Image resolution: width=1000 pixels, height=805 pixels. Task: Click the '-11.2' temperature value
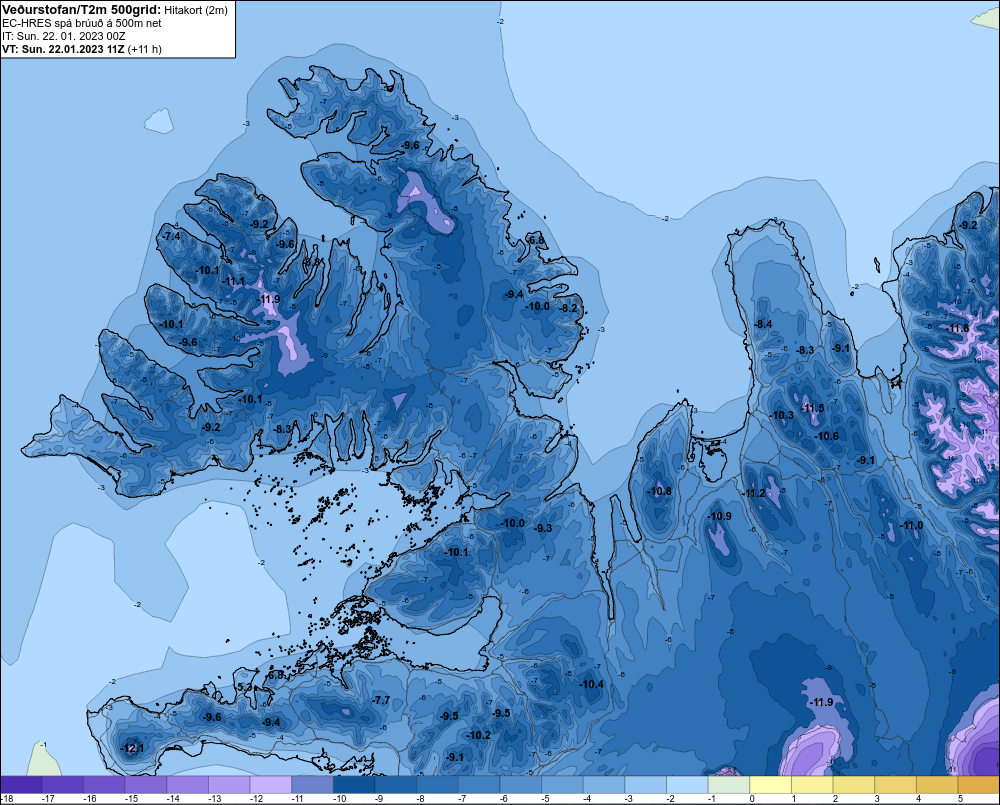click(754, 493)
